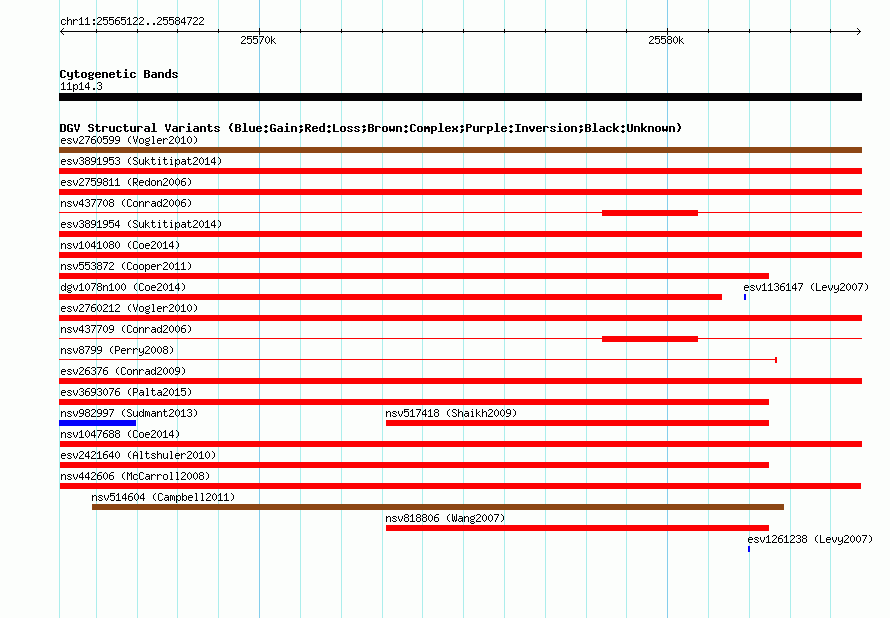The height and width of the screenshot is (618, 890).
Task: Click the chr11:25565122..25584722 region label
Action: (x=132, y=22)
